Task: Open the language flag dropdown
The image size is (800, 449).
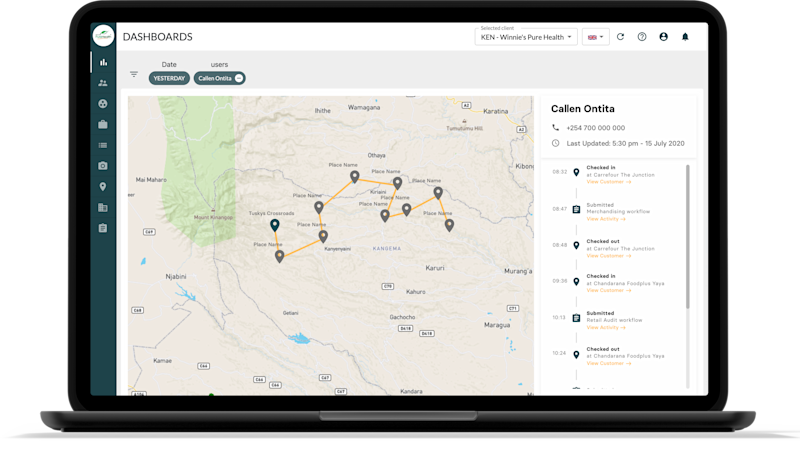Action: (595, 37)
